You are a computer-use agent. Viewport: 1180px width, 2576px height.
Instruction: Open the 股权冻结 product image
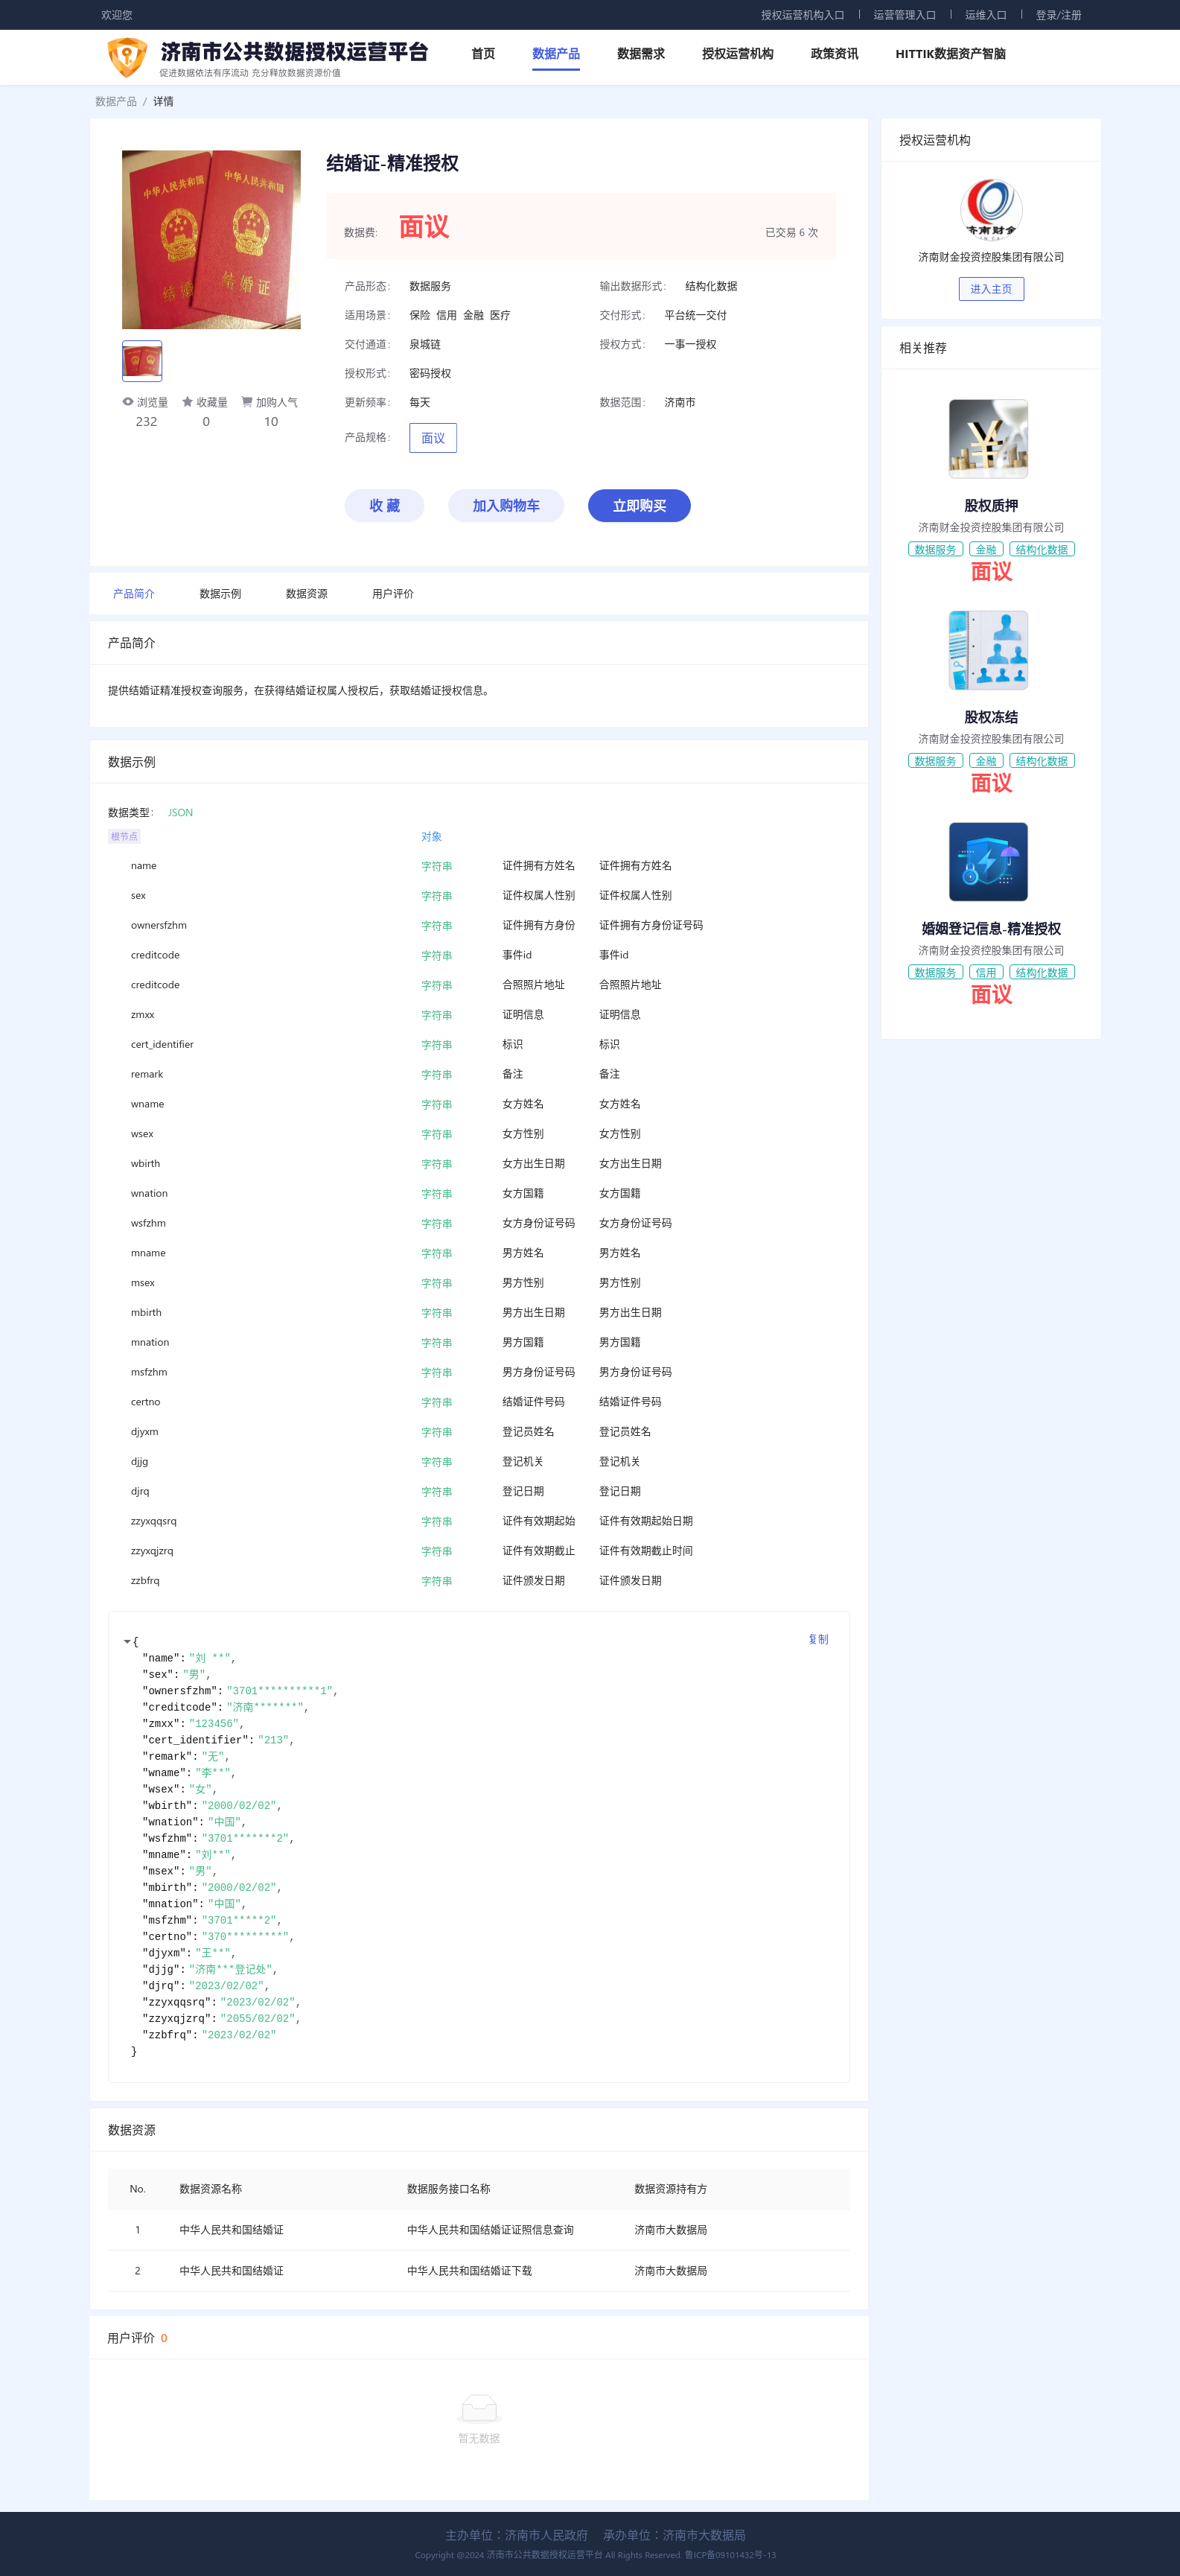[988, 650]
